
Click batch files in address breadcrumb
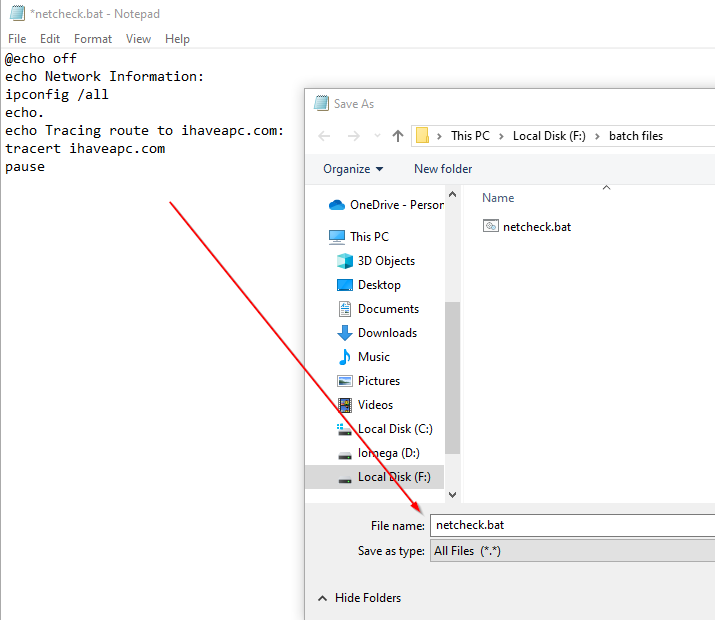click(636, 136)
